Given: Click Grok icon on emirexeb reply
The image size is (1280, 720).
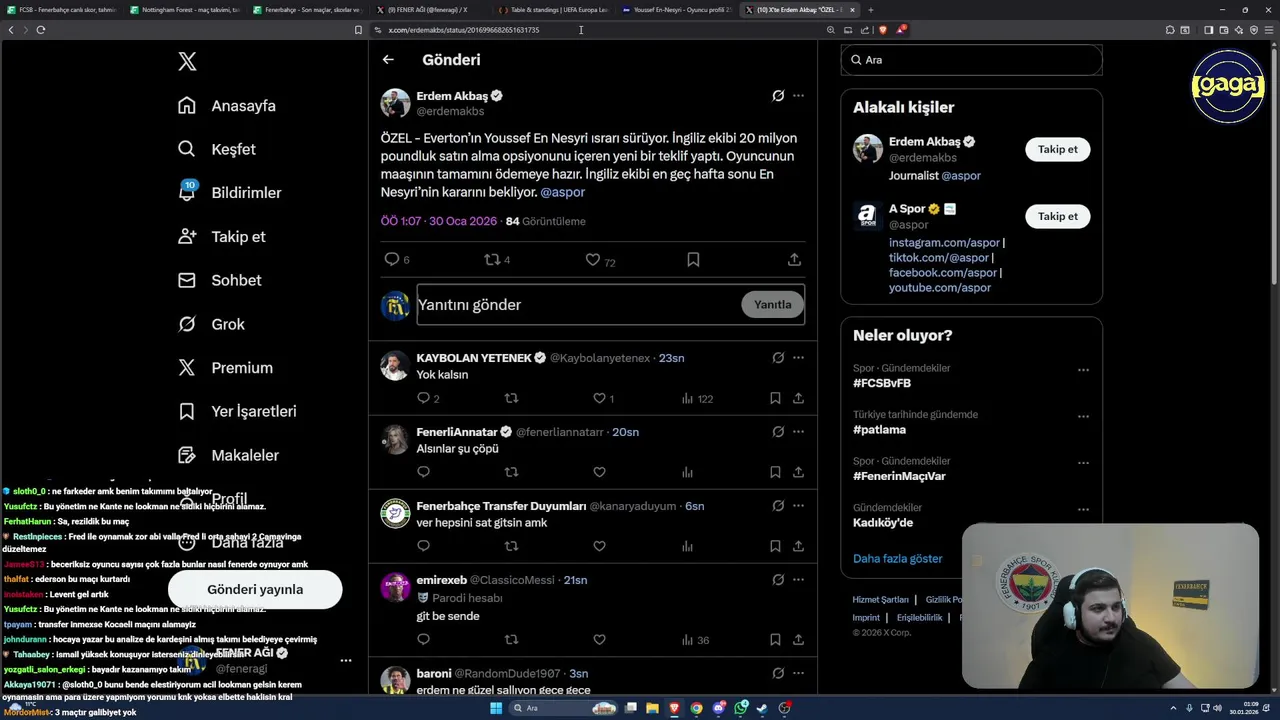Looking at the screenshot, I should pos(778,579).
